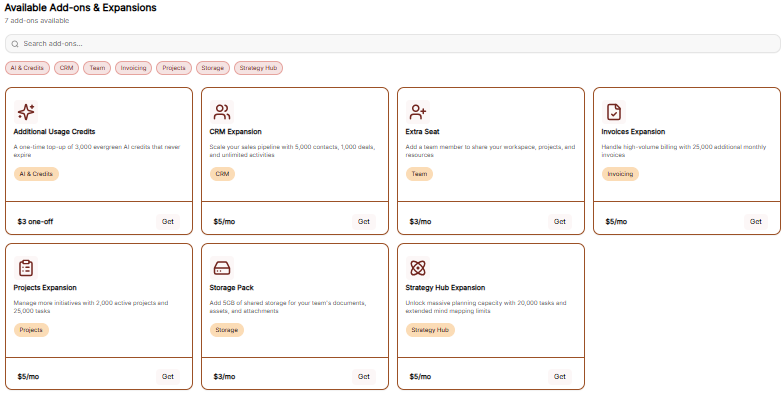Click the magnifier icon in search bar
Viewport: 784px width, 399px height.
coord(15,44)
